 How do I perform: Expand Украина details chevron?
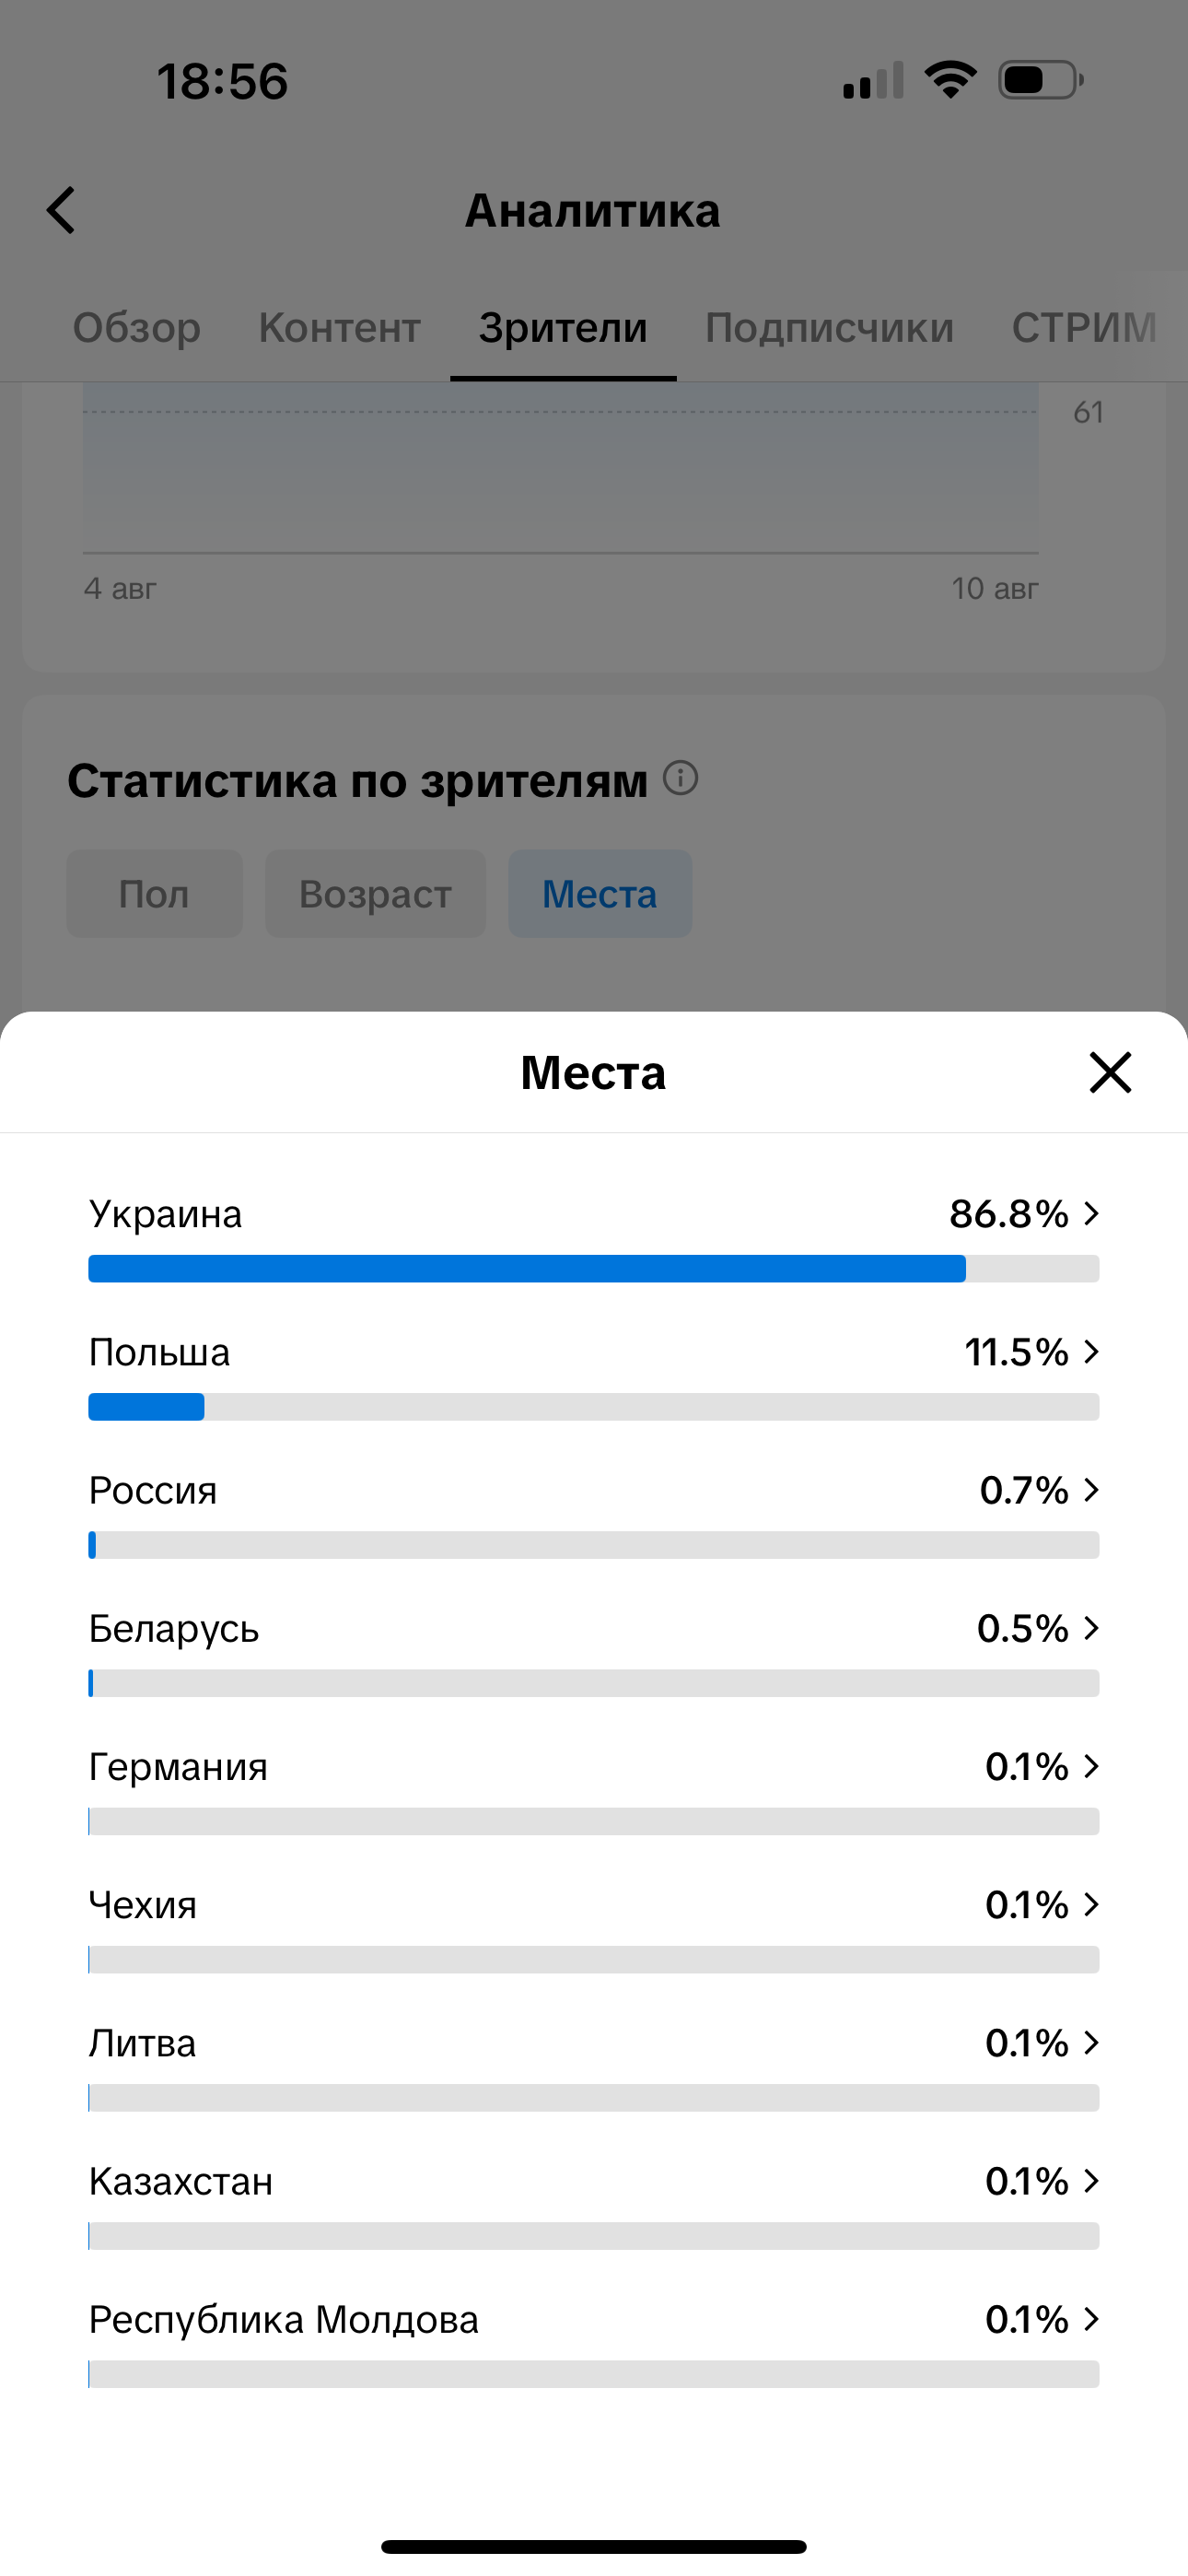[x=1092, y=1214]
